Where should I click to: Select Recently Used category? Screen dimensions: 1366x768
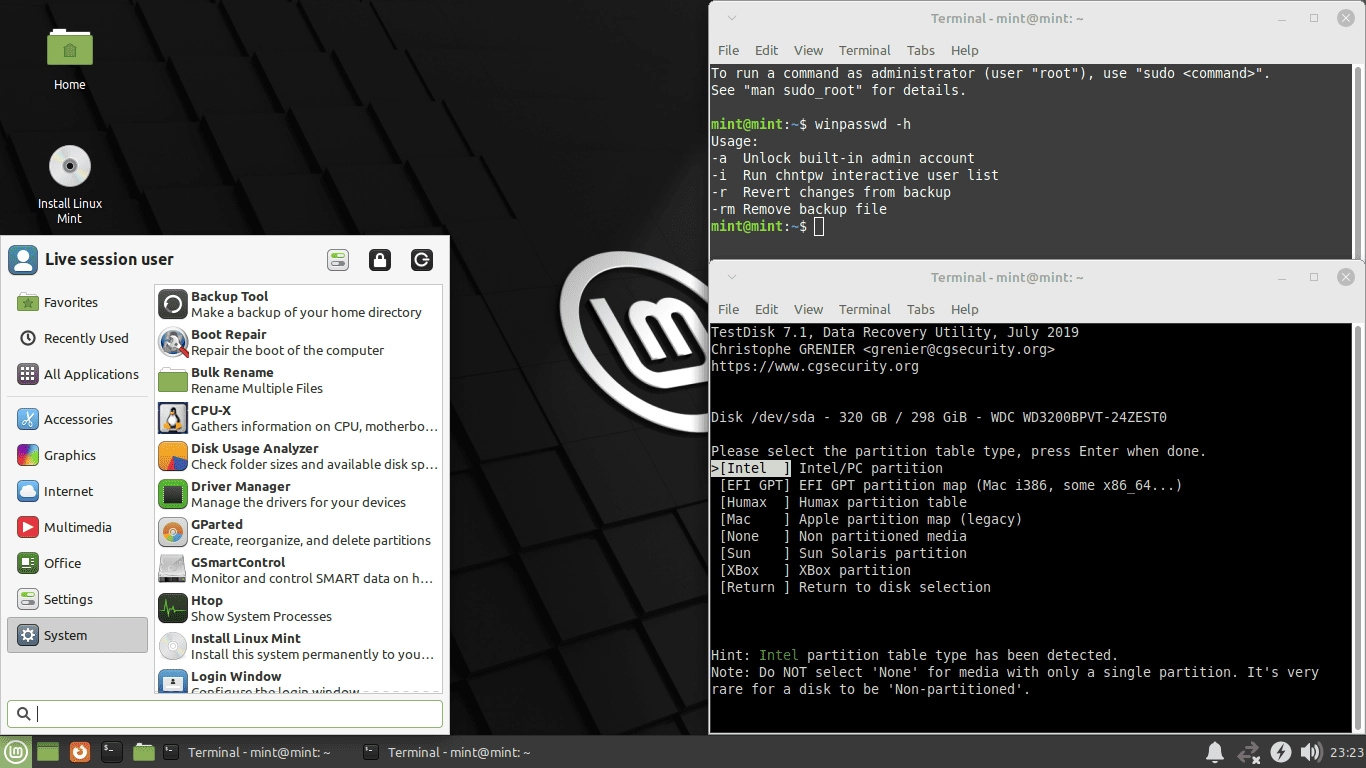[78, 338]
